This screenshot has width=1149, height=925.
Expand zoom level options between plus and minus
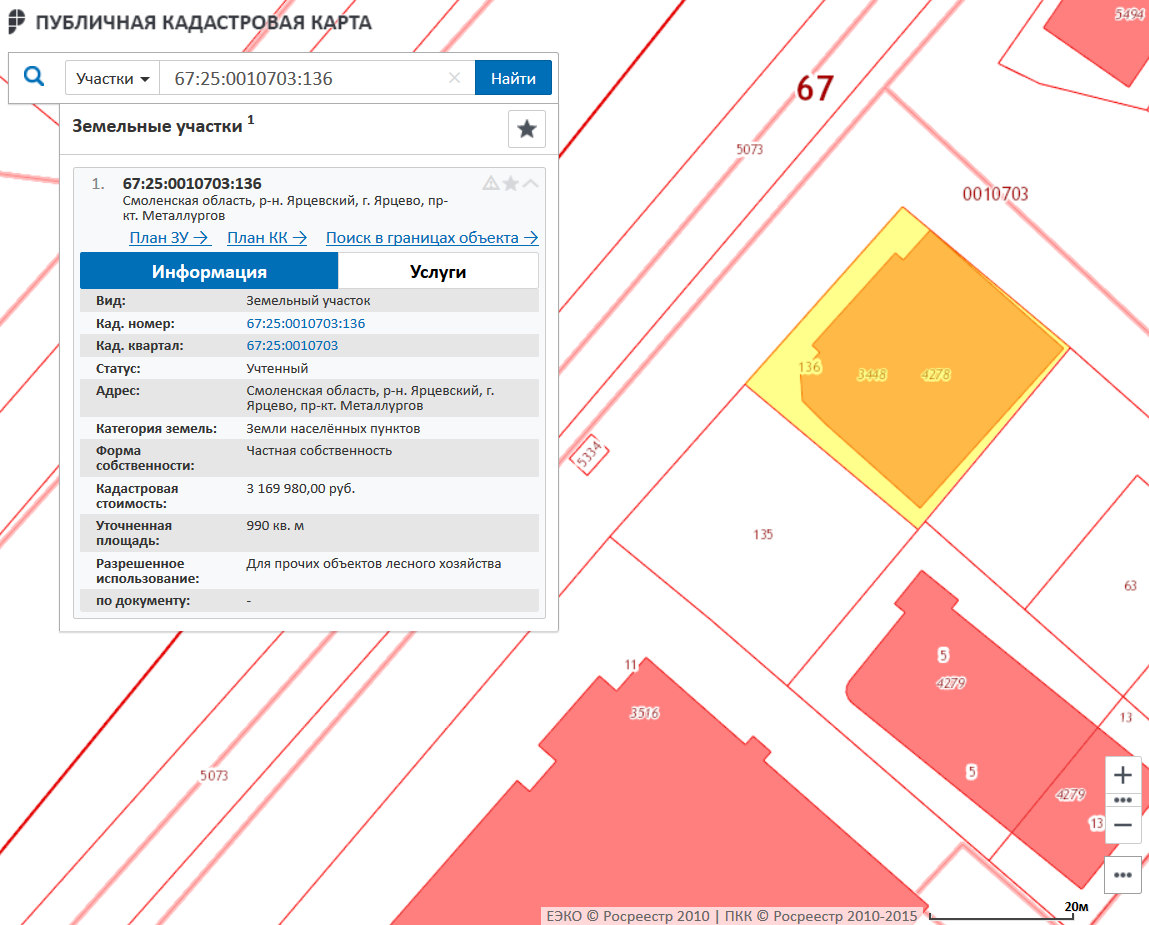[x=1122, y=800]
